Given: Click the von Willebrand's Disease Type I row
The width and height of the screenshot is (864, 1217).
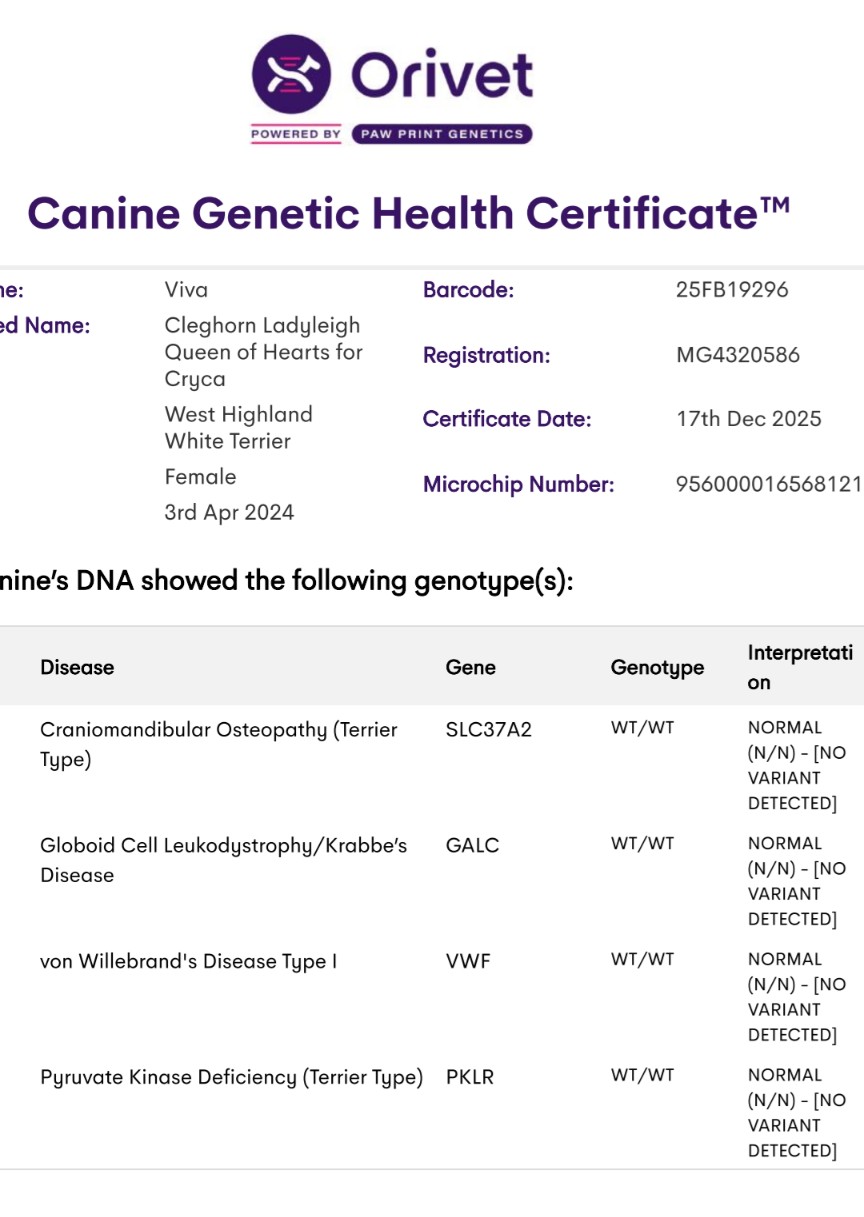Looking at the screenshot, I should [x=188, y=961].
